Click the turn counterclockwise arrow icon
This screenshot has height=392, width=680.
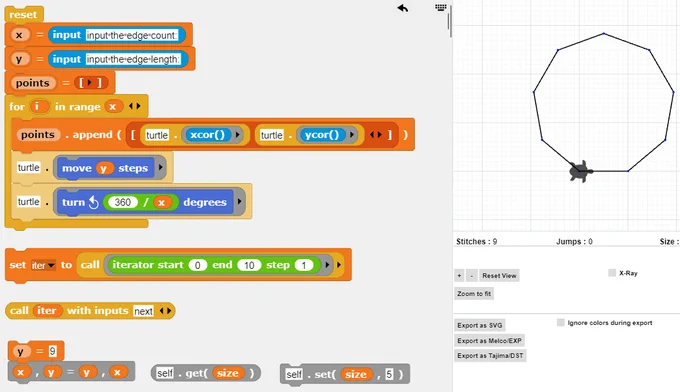(x=94, y=202)
